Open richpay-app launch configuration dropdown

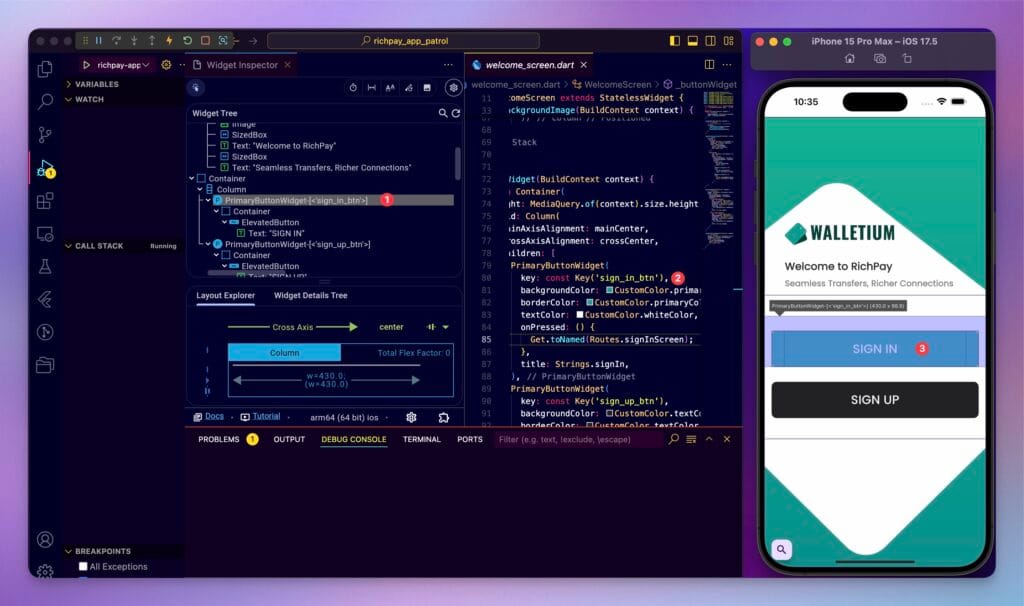point(123,65)
